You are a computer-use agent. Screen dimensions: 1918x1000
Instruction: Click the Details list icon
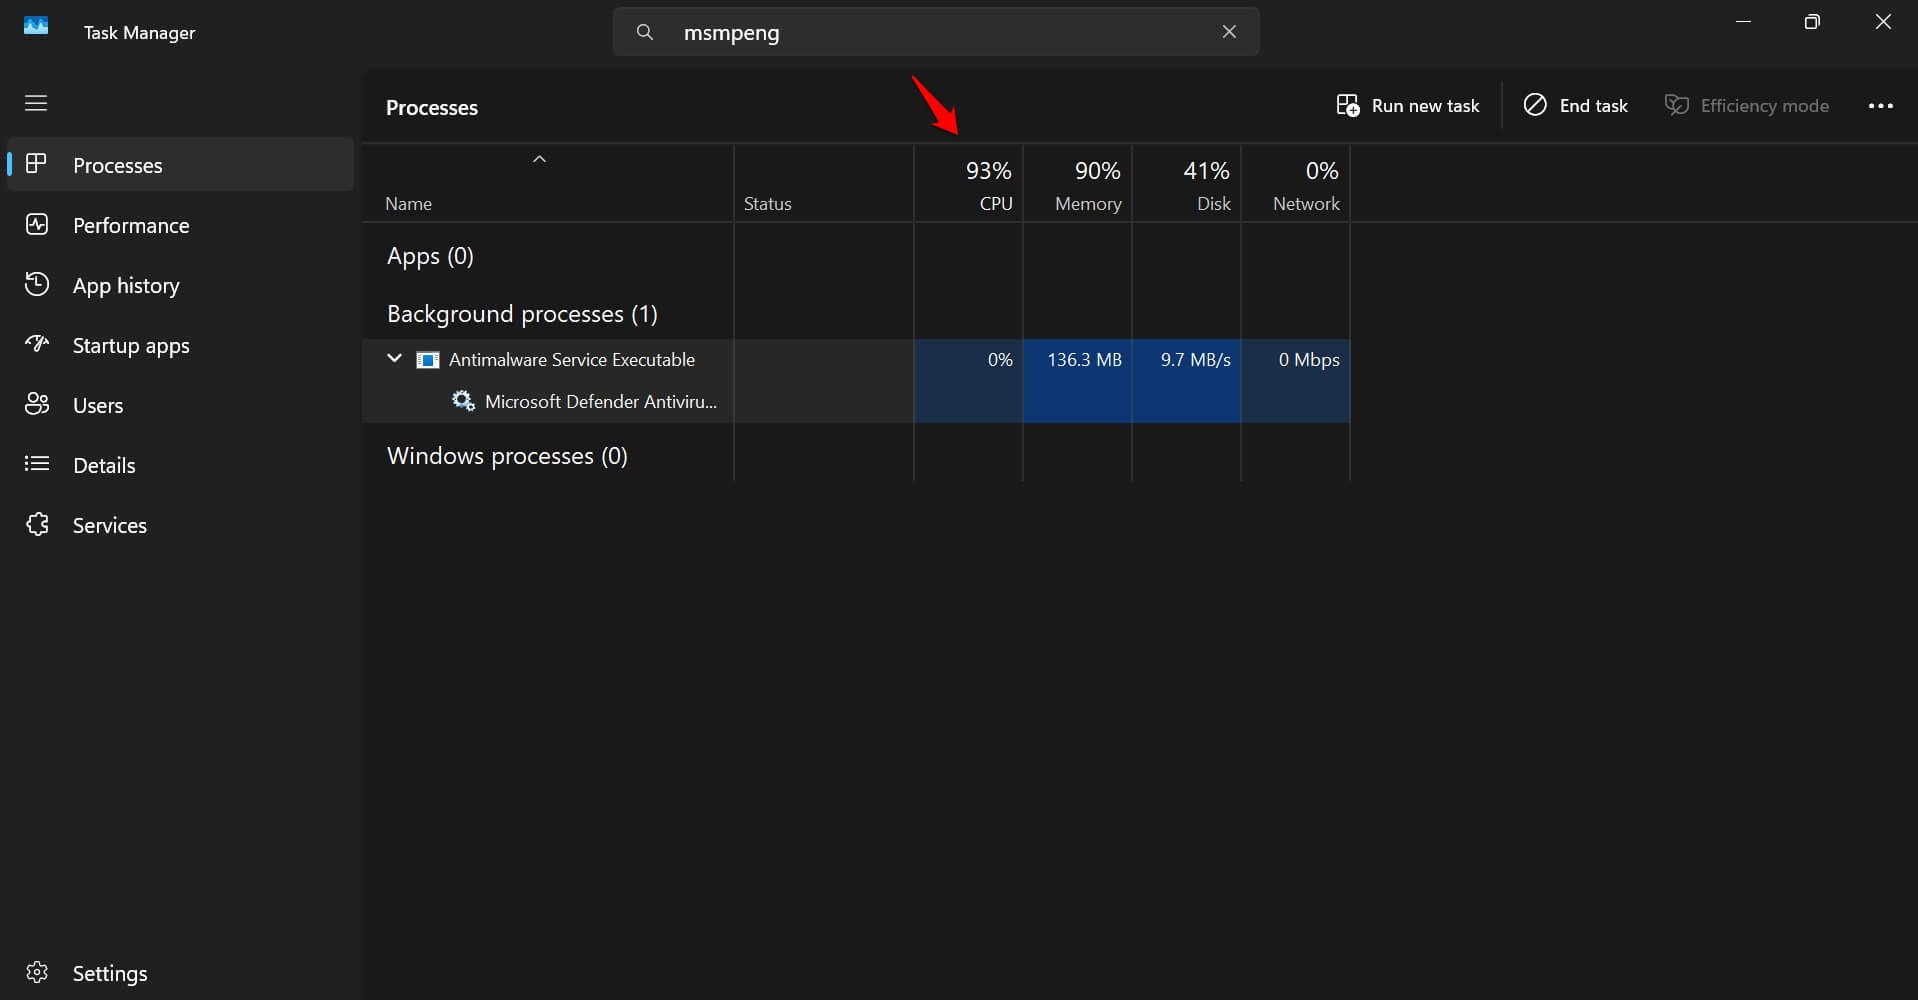click(x=37, y=464)
